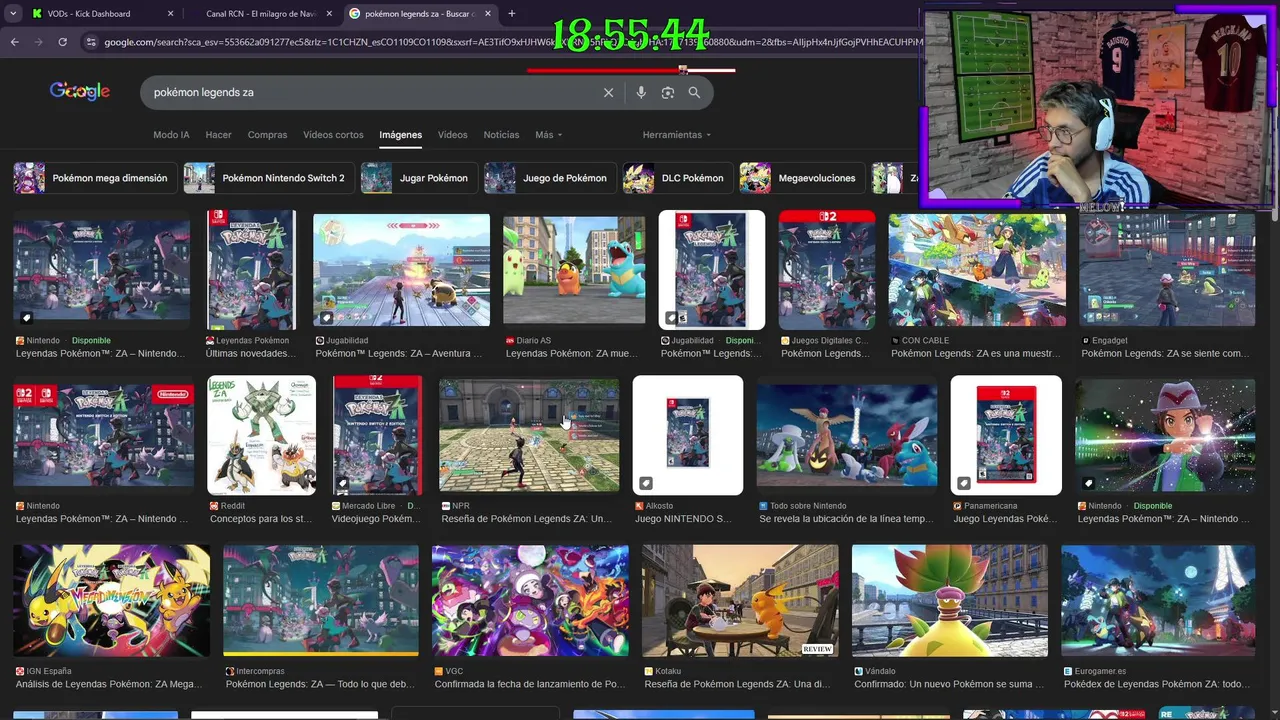The image size is (1280, 720).
Task: Reload the page
Action: tap(62, 42)
